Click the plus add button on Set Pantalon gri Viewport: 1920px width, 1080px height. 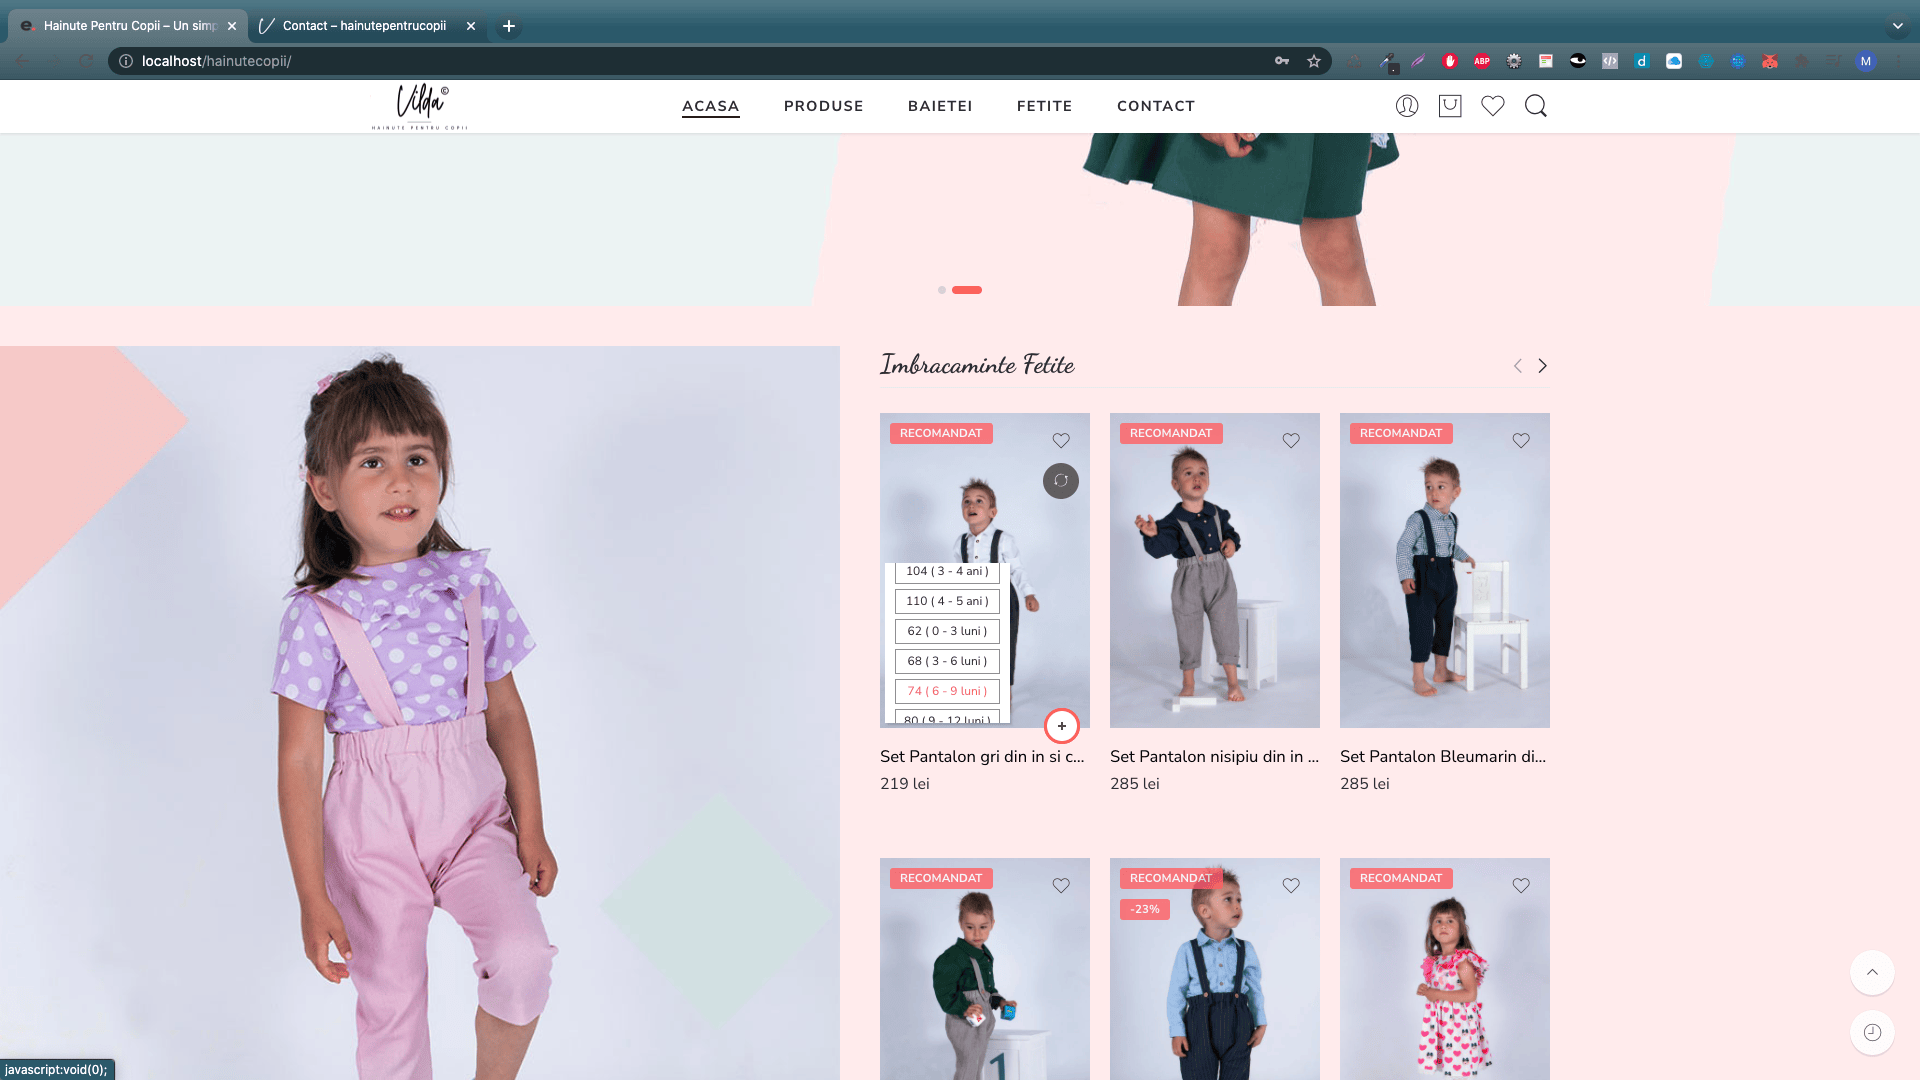pos(1062,726)
